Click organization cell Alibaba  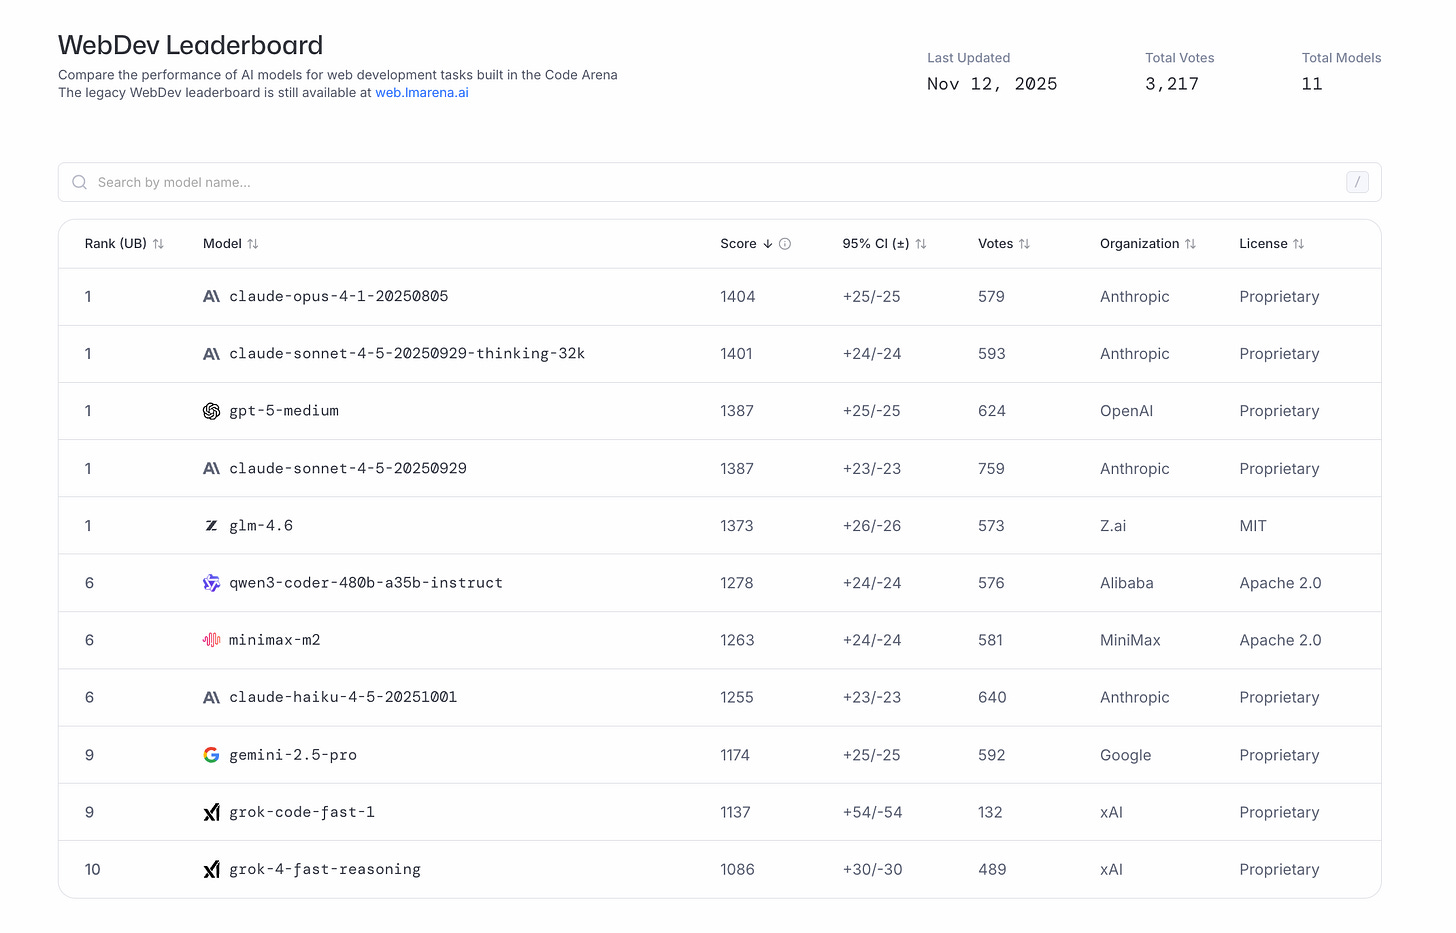(x=1127, y=583)
